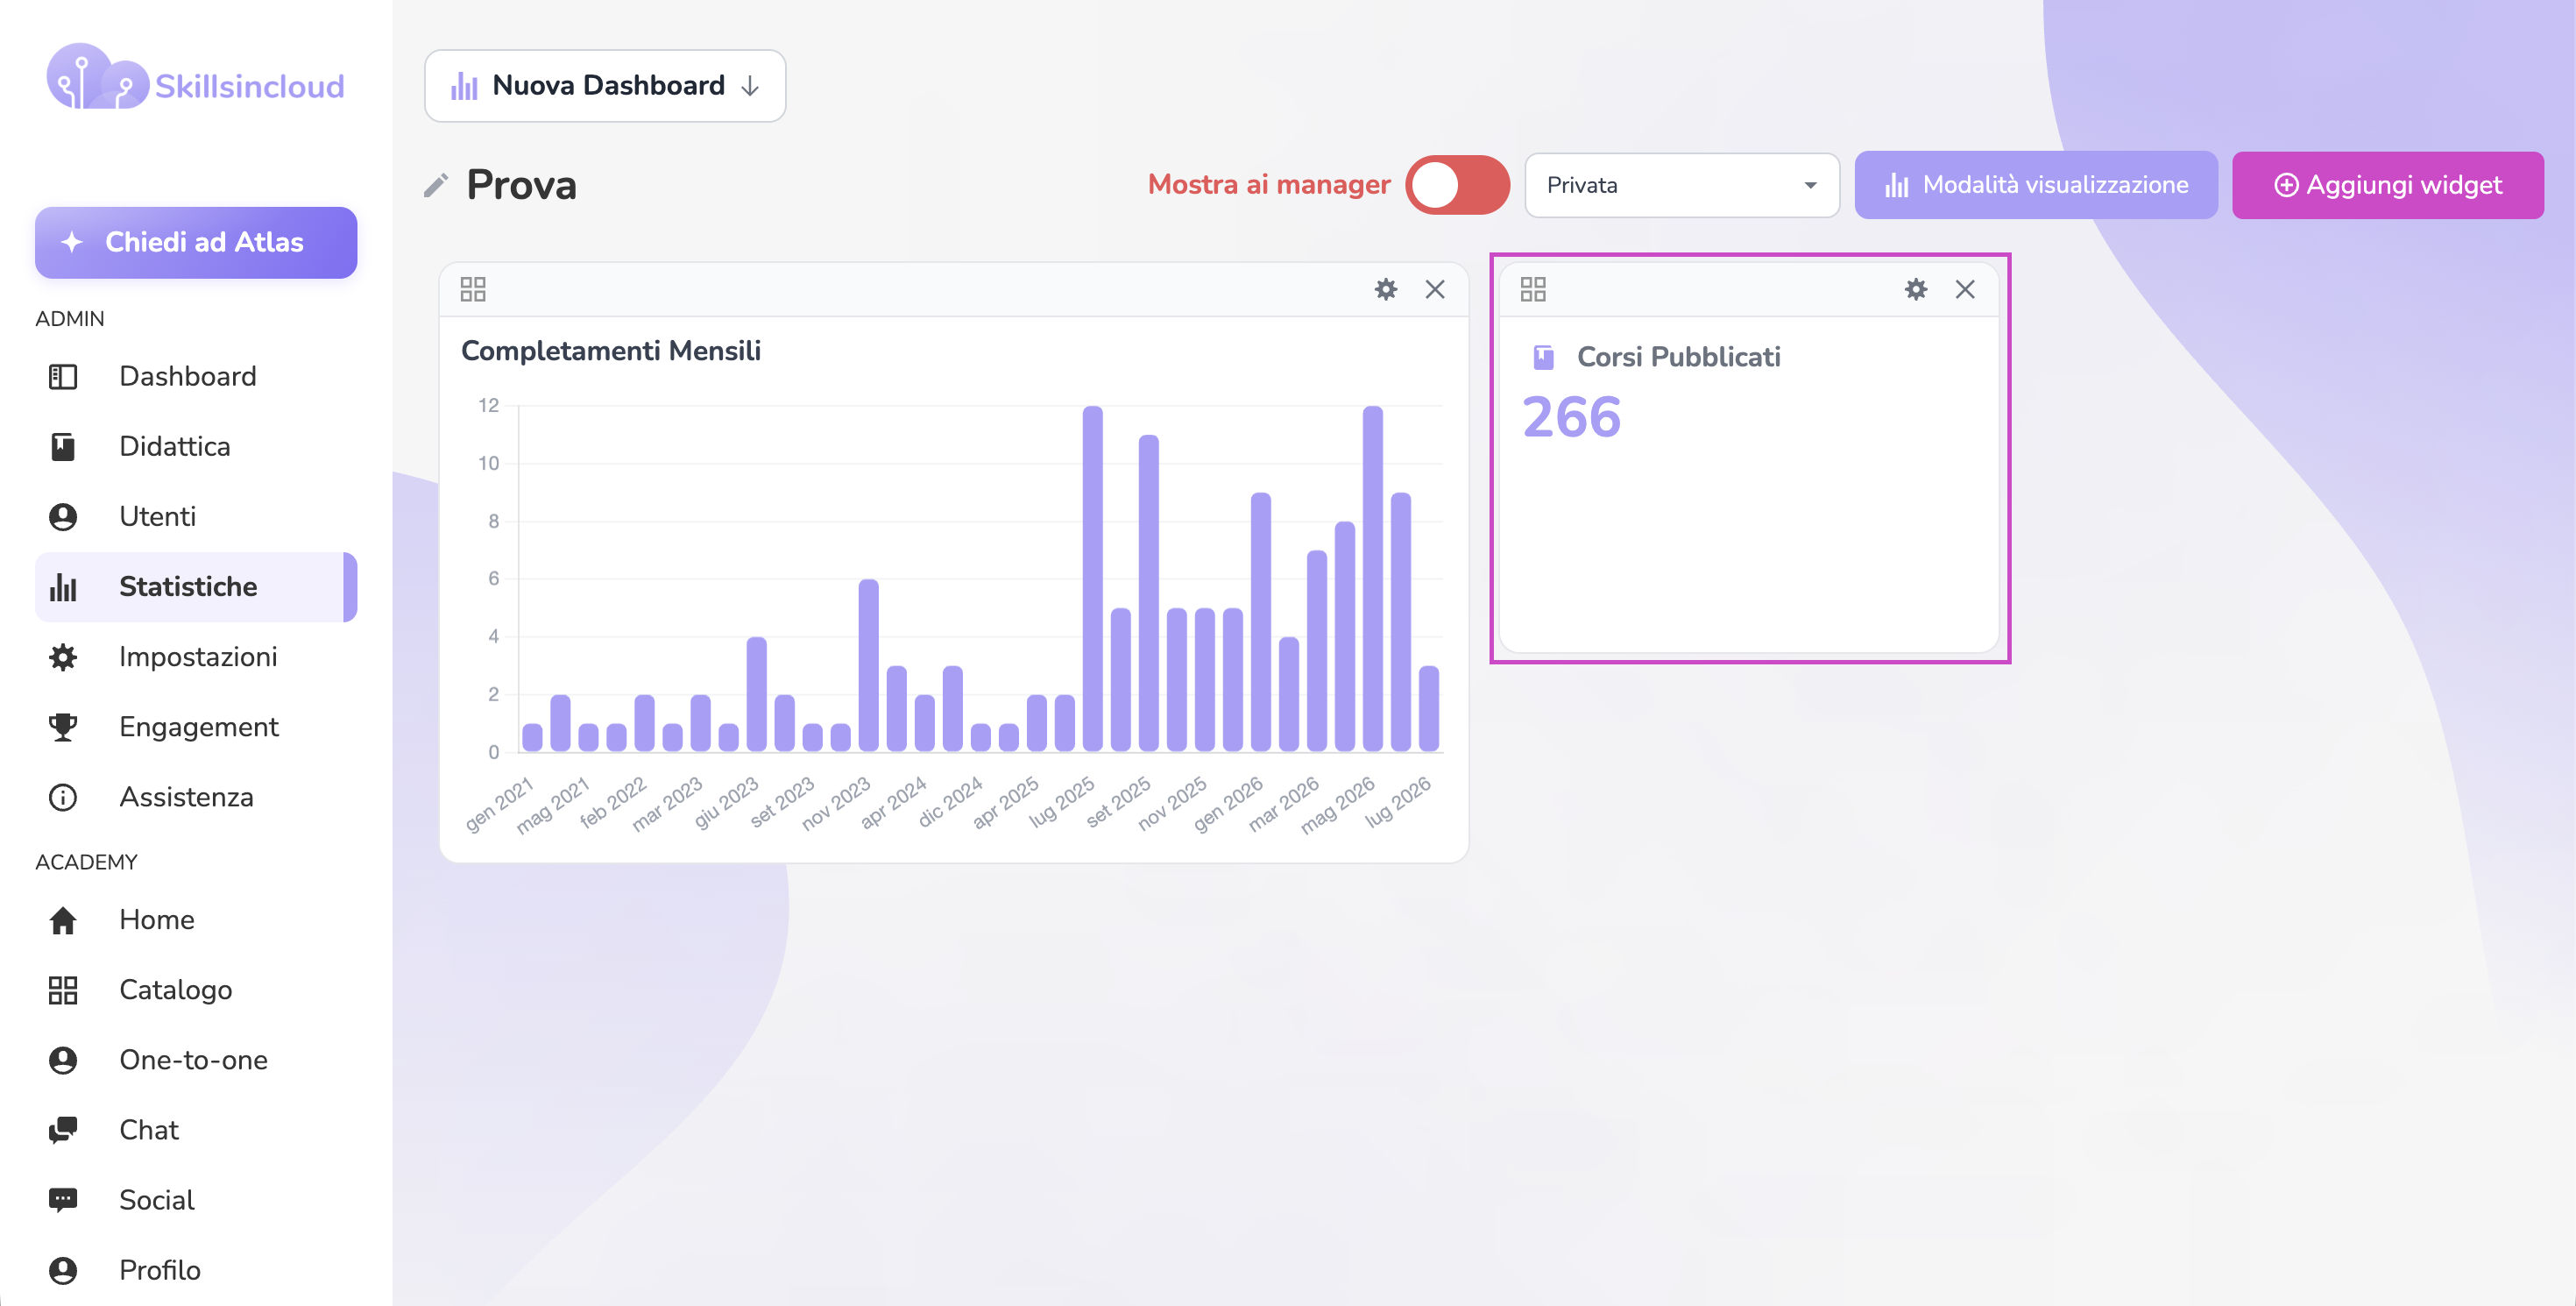Click the Catalogo grid icon
Image resolution: width=2576 pixels, height=1306 pixels.
coord(63,990)
